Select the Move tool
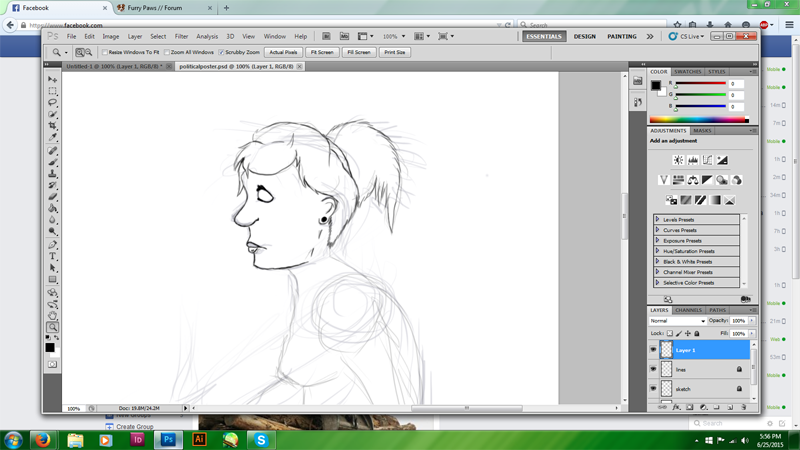800x450 pixels. click(x=53, y=79)
